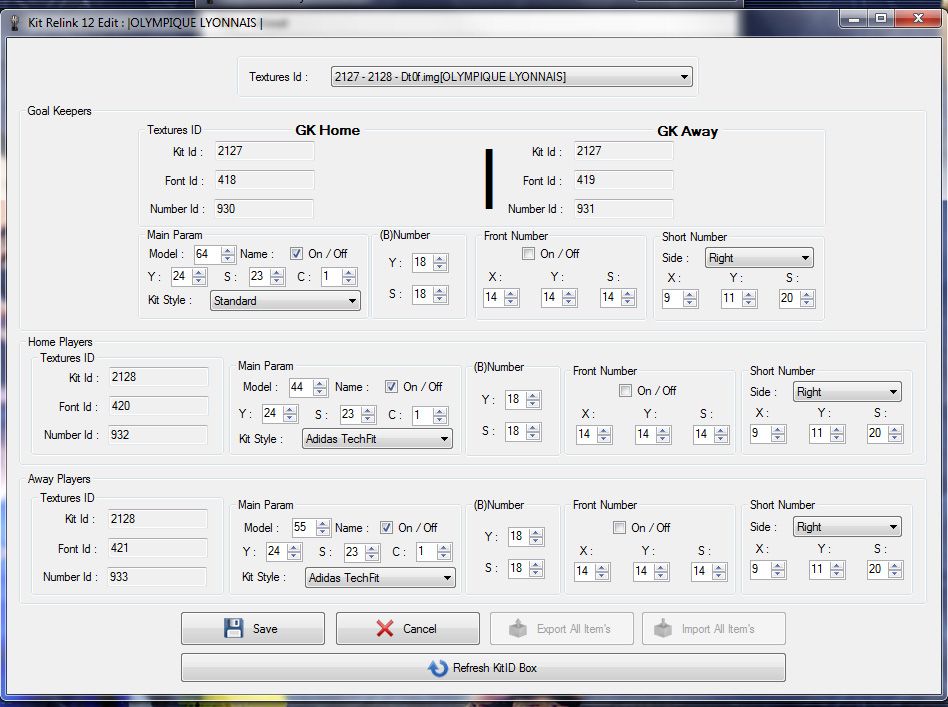Click GK Away Font Id field 419
948x707 pixels.
623,181
